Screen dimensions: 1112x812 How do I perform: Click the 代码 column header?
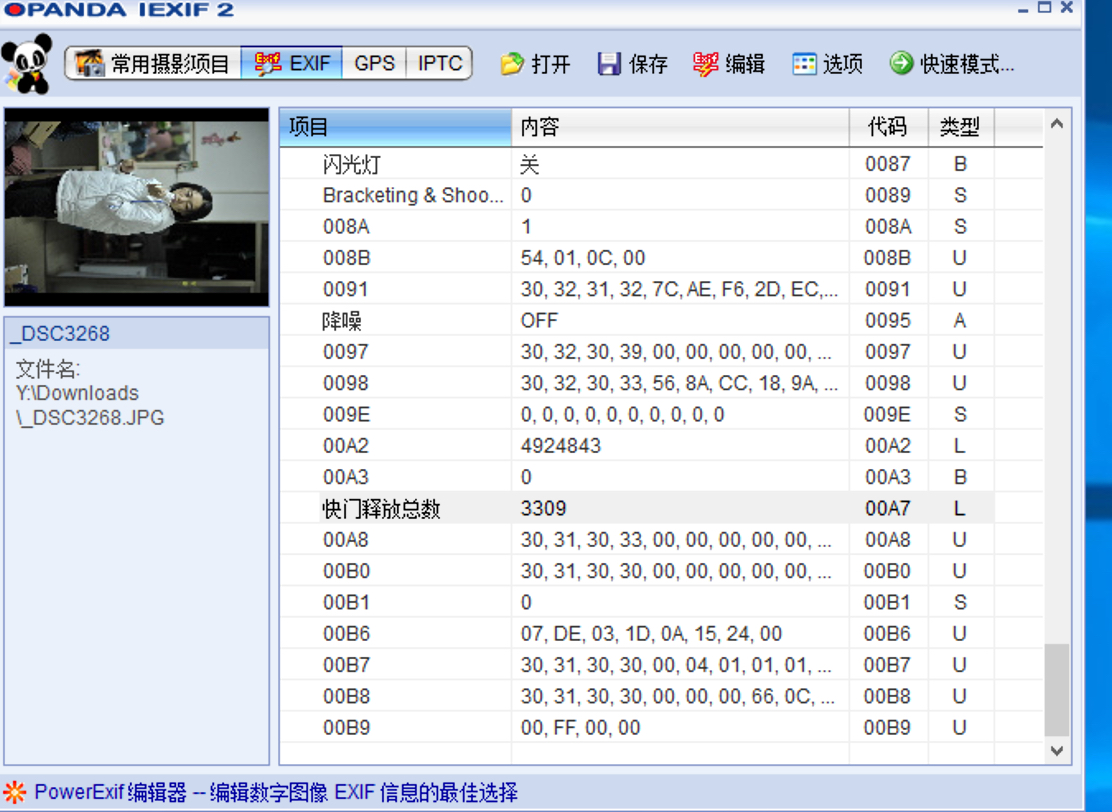click(889, 128)
